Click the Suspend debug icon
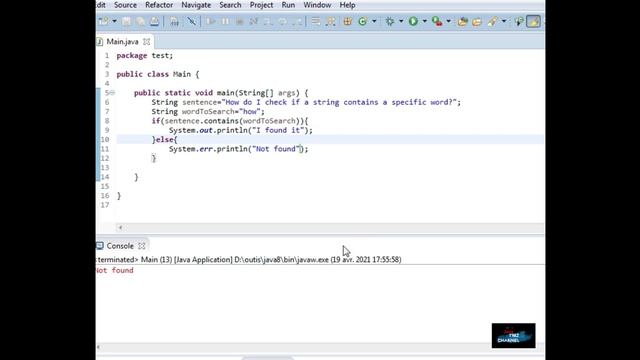Viewport: 640px width, 360px height. pyautogui.click(x=225, y=21)
